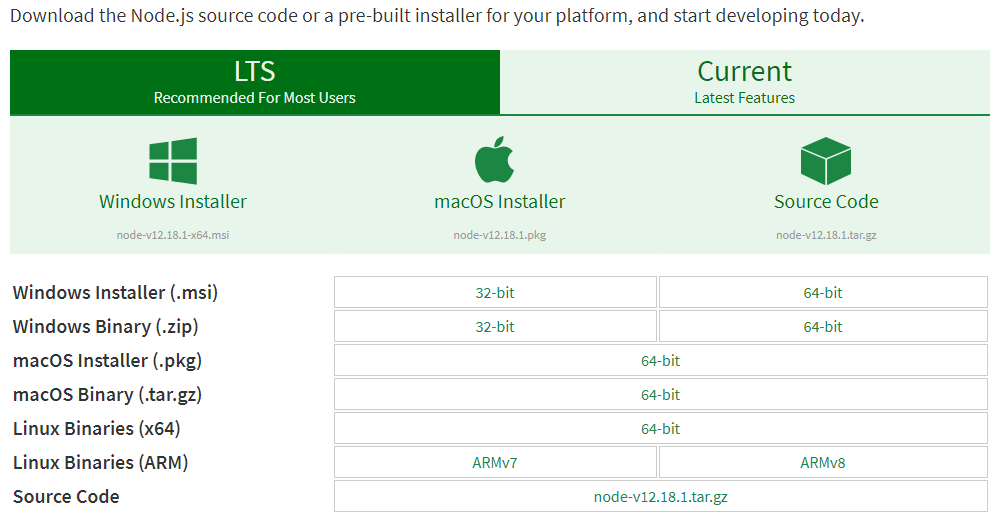Click the Windows logo icon
The width and height of the screenshot is (997, 526).
173,161
